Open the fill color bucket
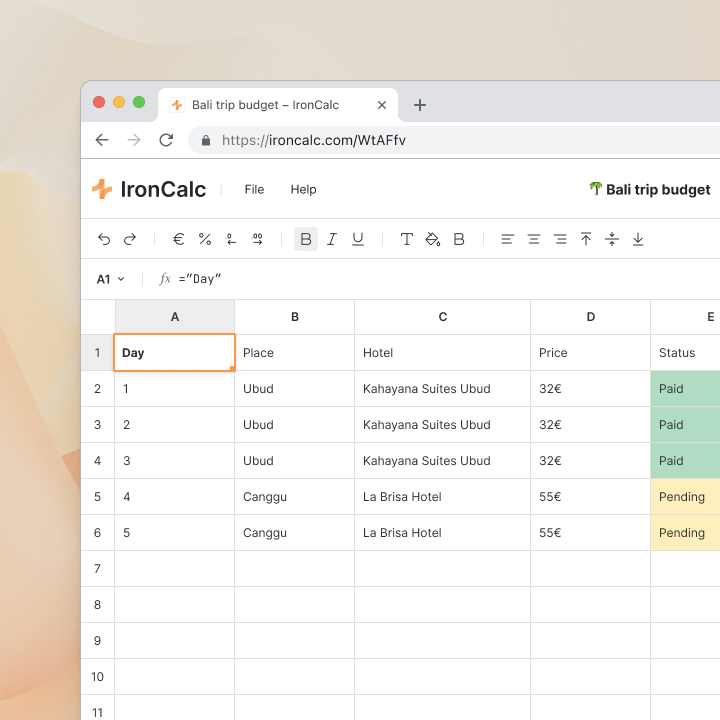720x720 pixels. click(433, 239)
